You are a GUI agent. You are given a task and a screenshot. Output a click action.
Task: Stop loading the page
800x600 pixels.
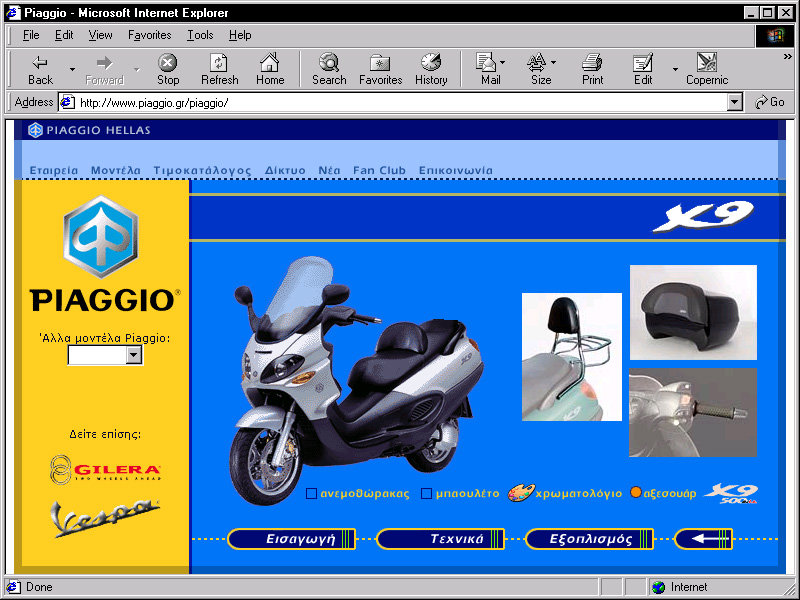[x=167, y=70]
